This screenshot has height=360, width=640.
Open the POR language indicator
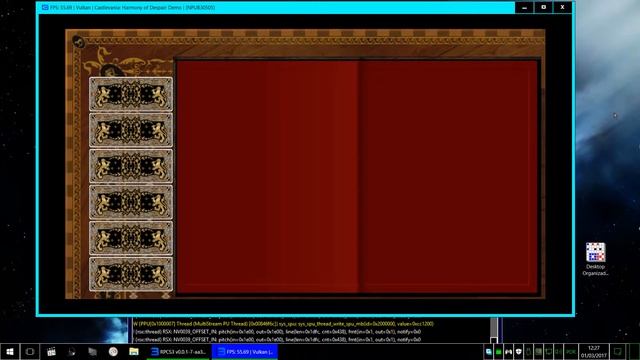tap(571, 352)
